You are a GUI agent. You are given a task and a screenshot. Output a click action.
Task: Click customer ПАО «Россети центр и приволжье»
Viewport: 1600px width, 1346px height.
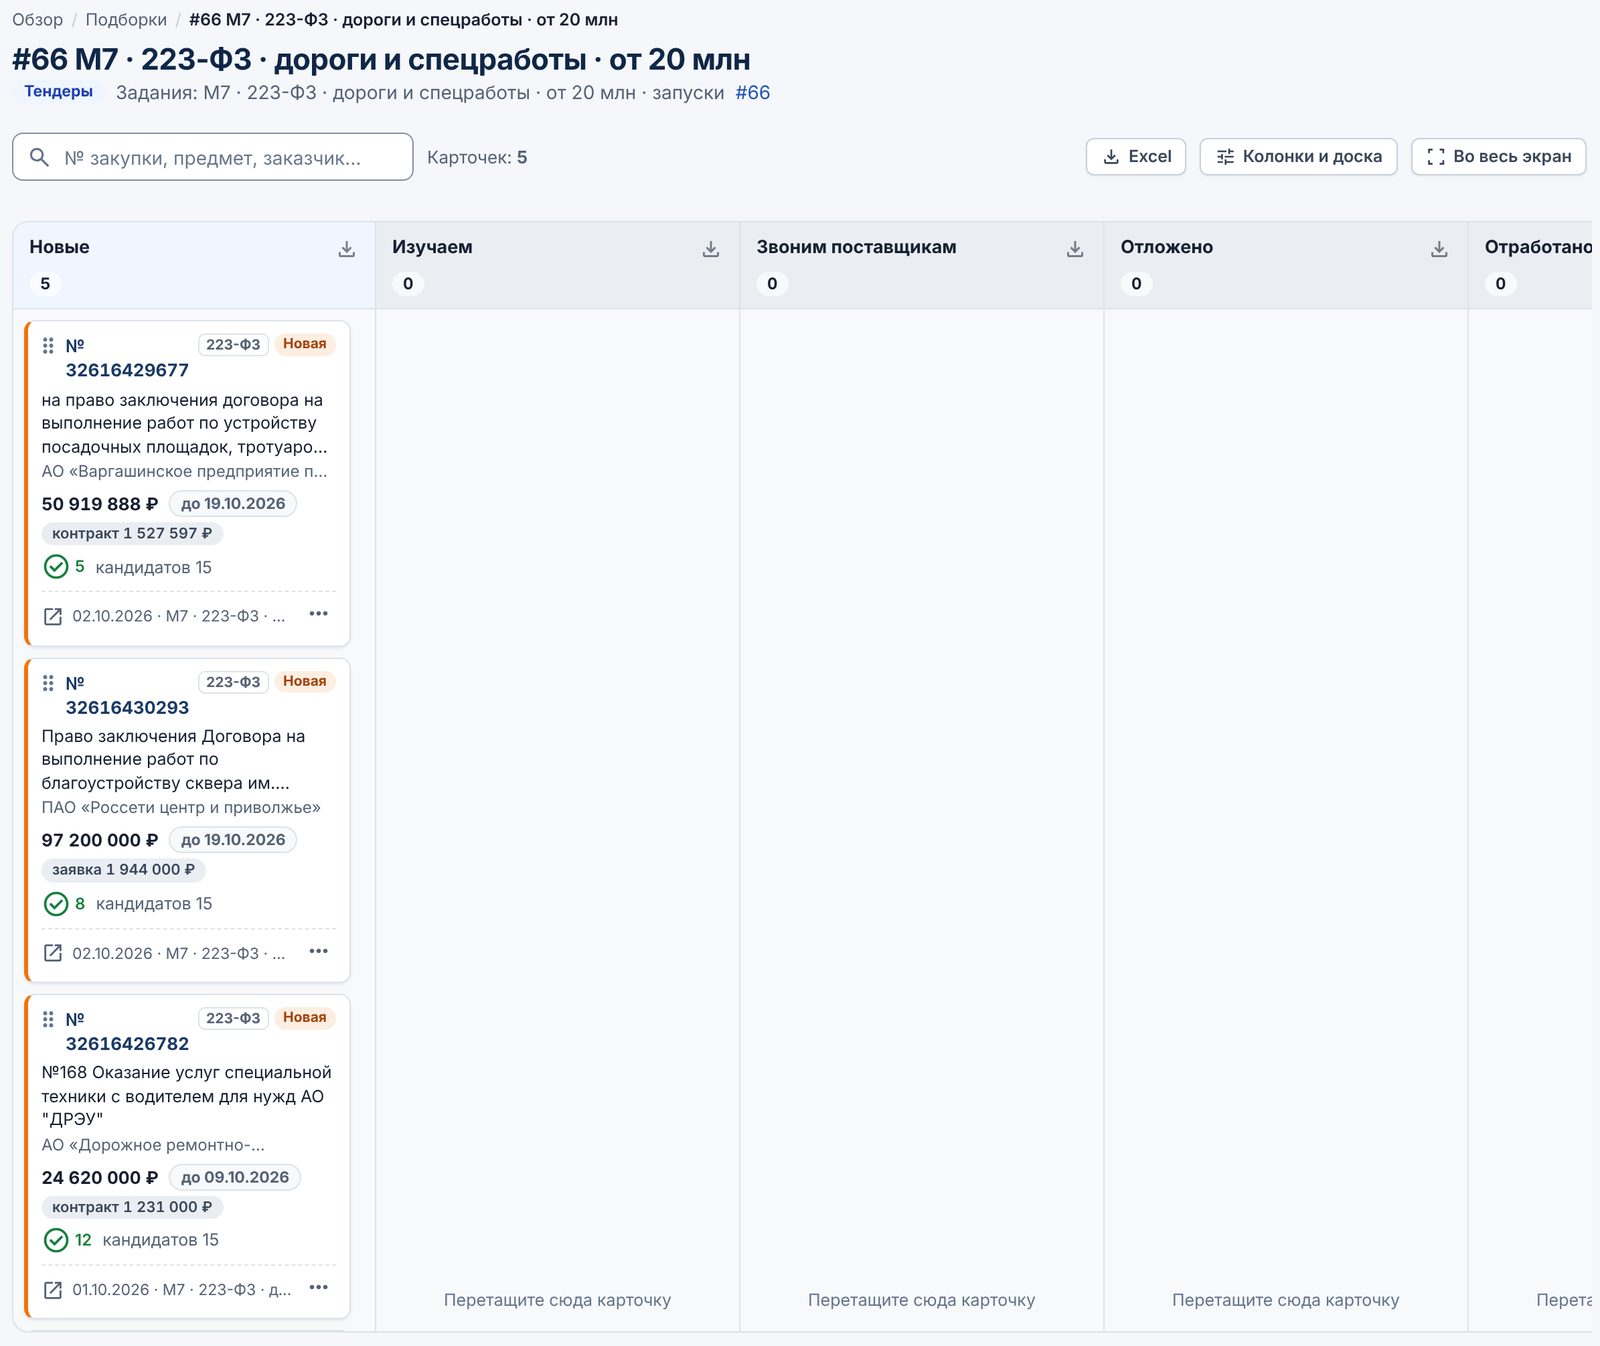pyautogui.click(x=181, y=807)
